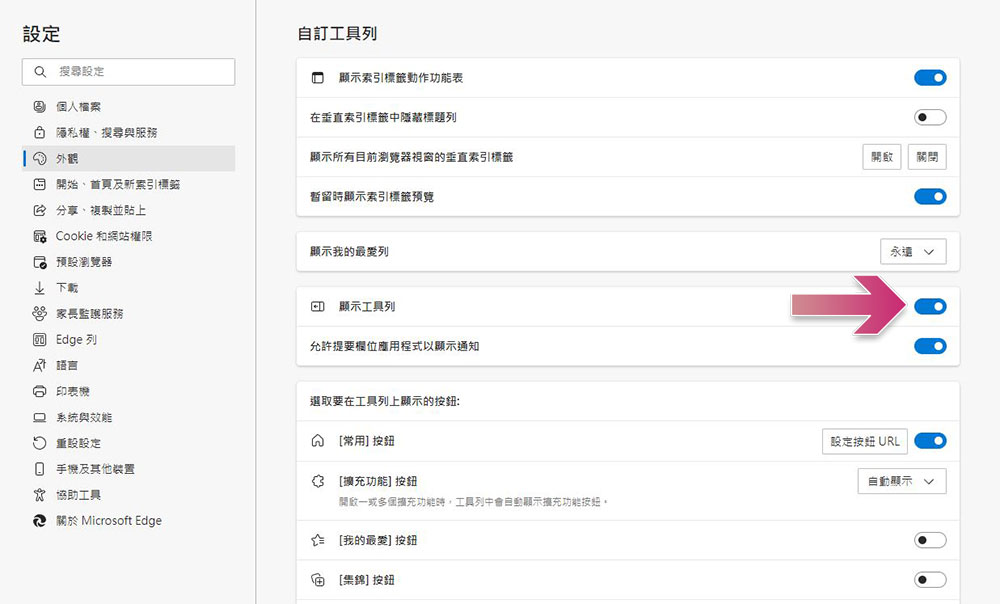The image size is (1000, 604).
Task: Click the 重設設定 reset icon
Action: click(x=40, y=443)
